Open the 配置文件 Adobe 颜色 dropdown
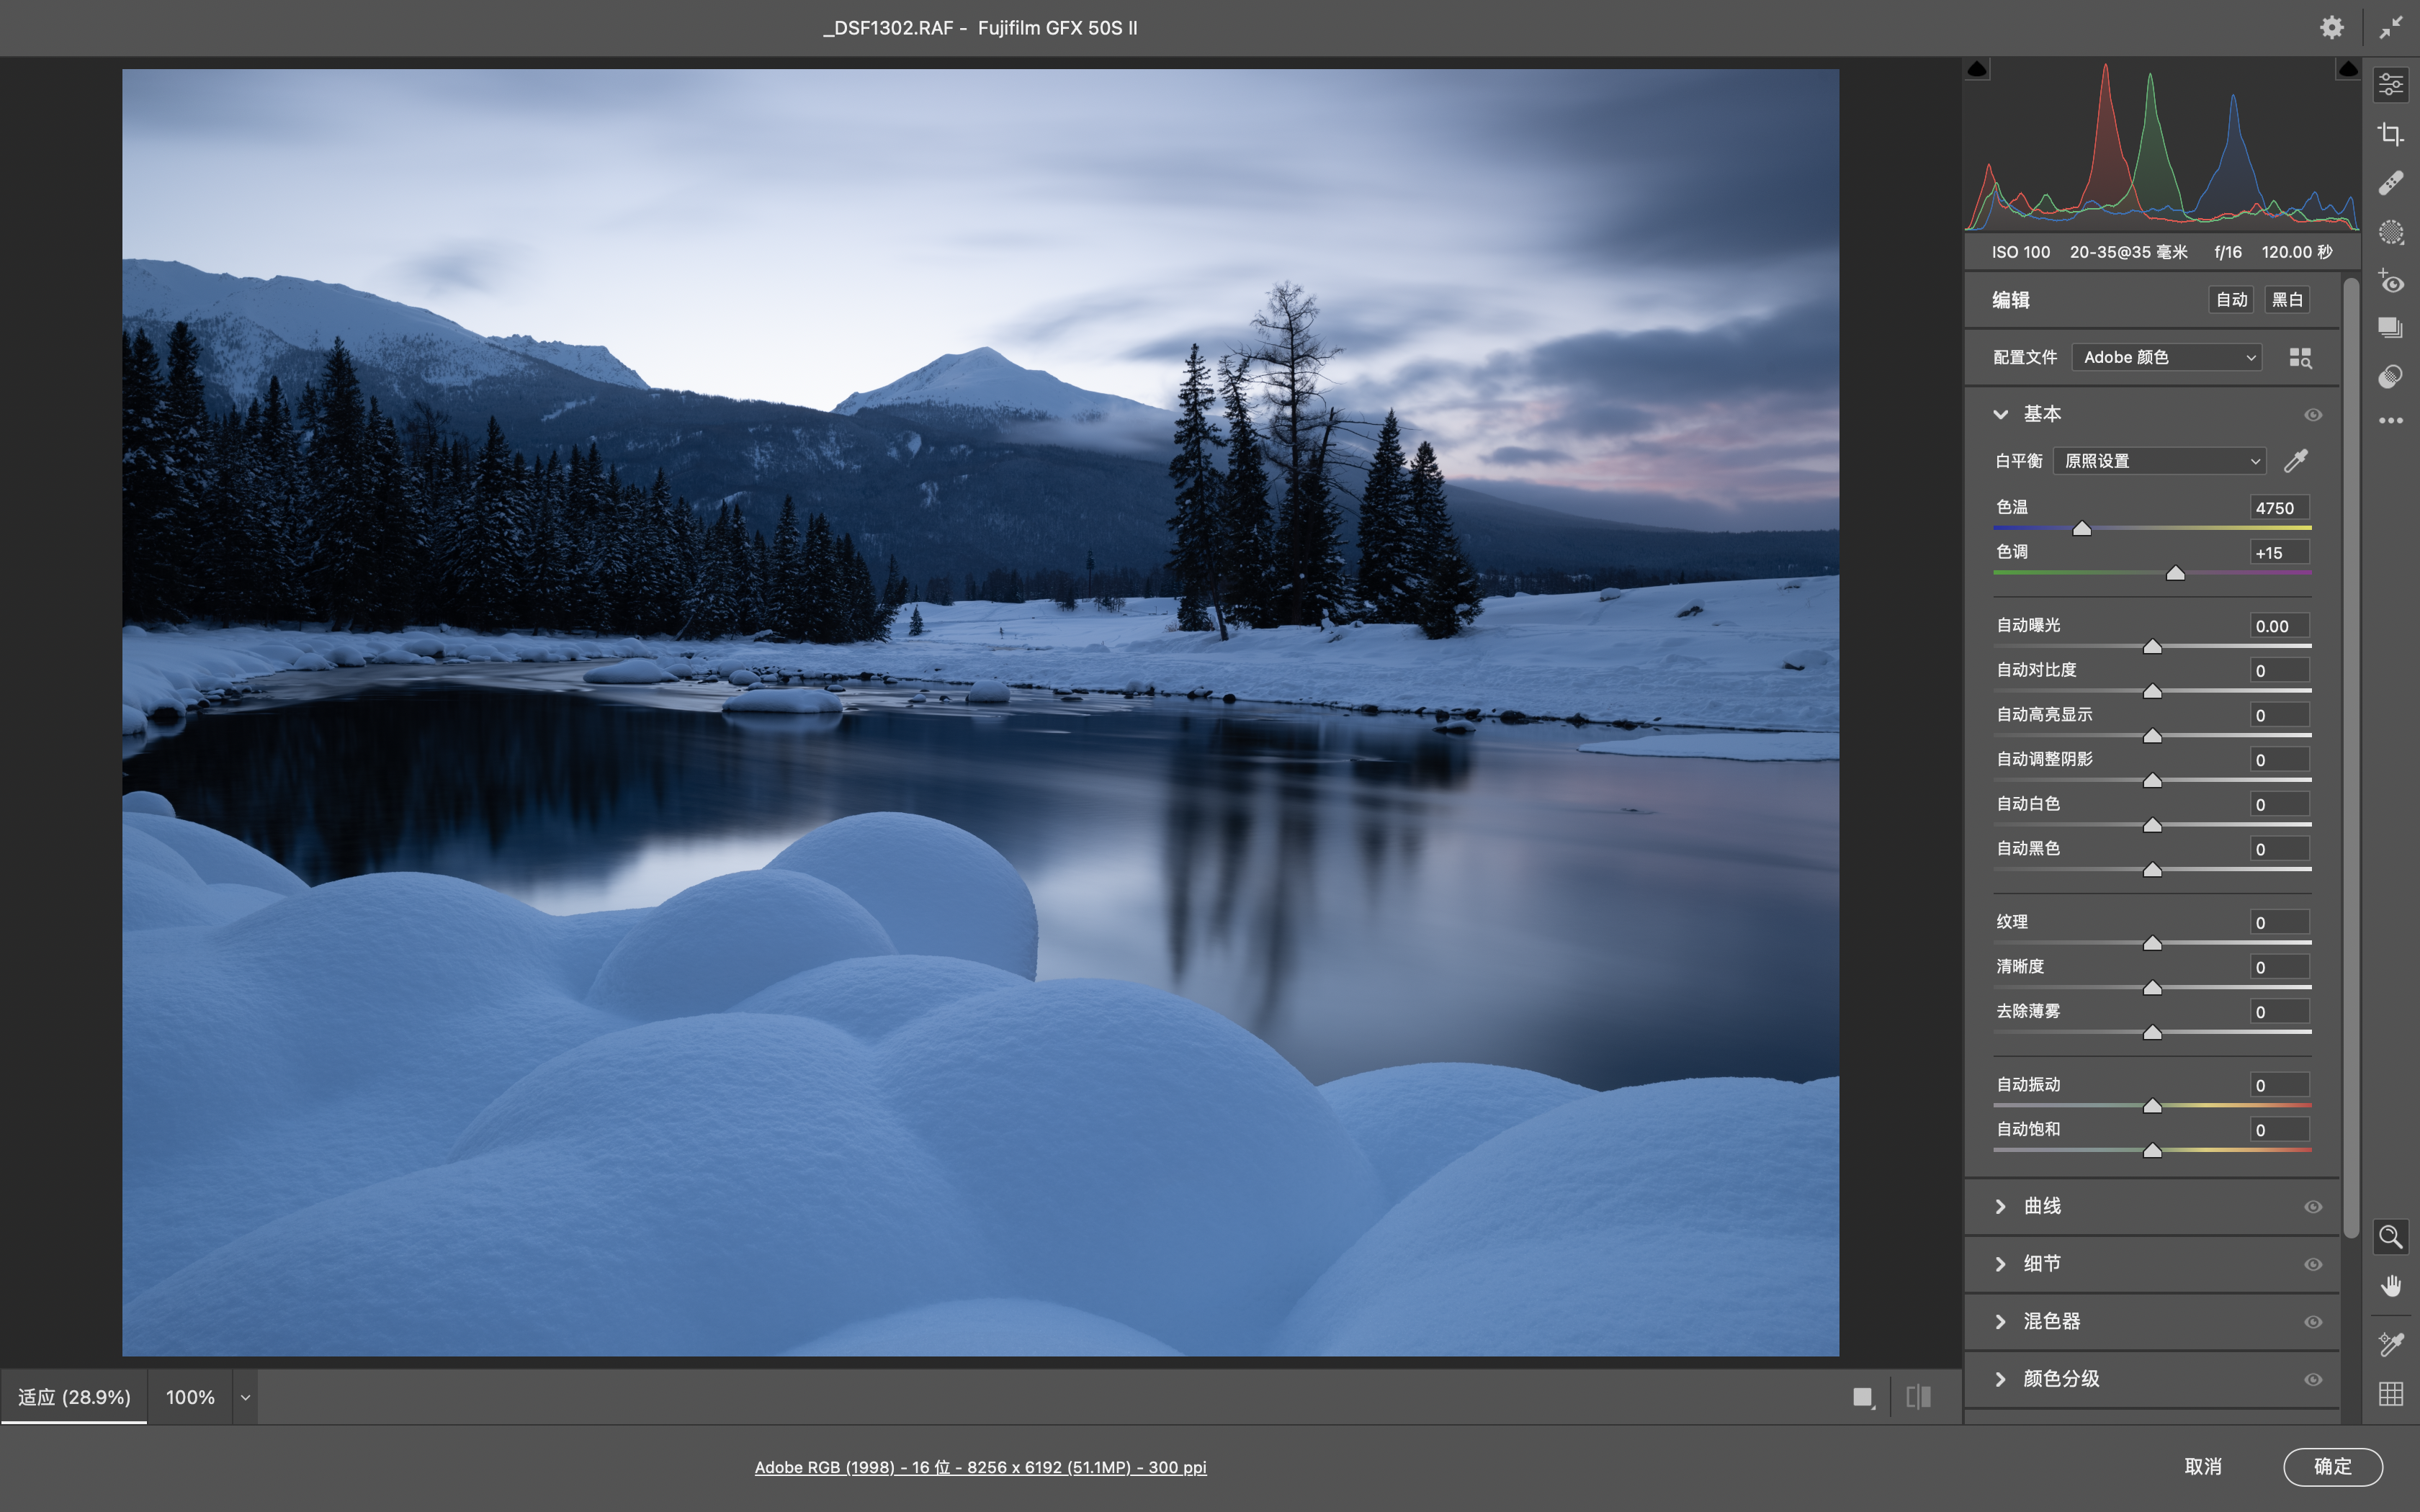 pyautogui.click(x=2166, y=358)
